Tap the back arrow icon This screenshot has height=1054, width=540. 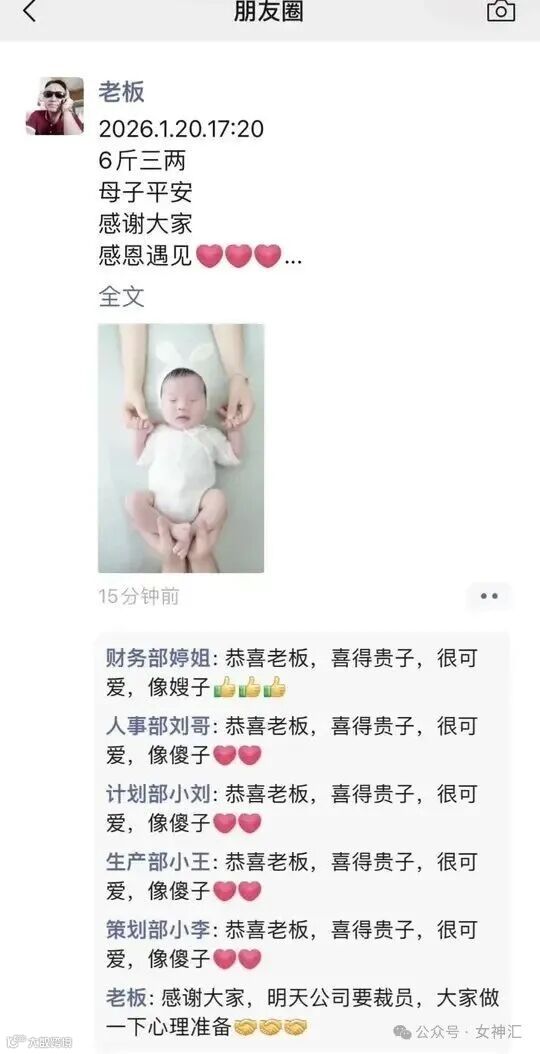pyautogui.click(x=30, y=11)
